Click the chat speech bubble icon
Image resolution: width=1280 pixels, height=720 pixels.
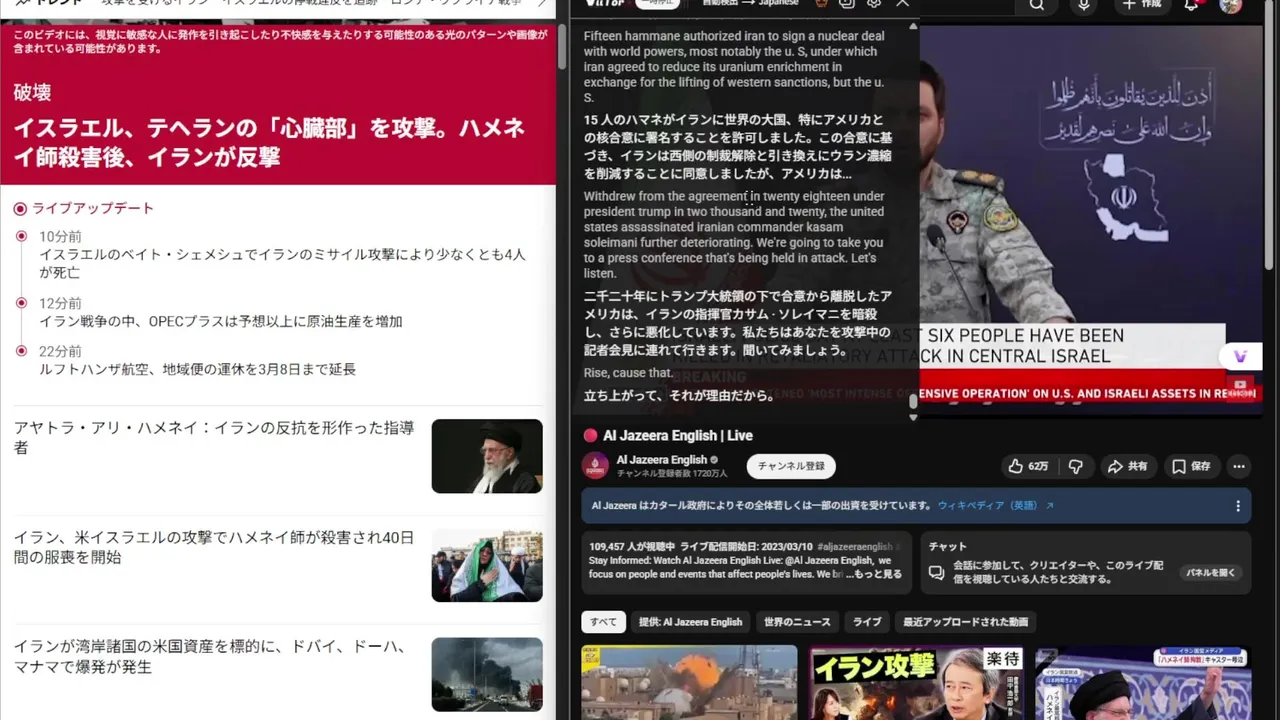936,573
